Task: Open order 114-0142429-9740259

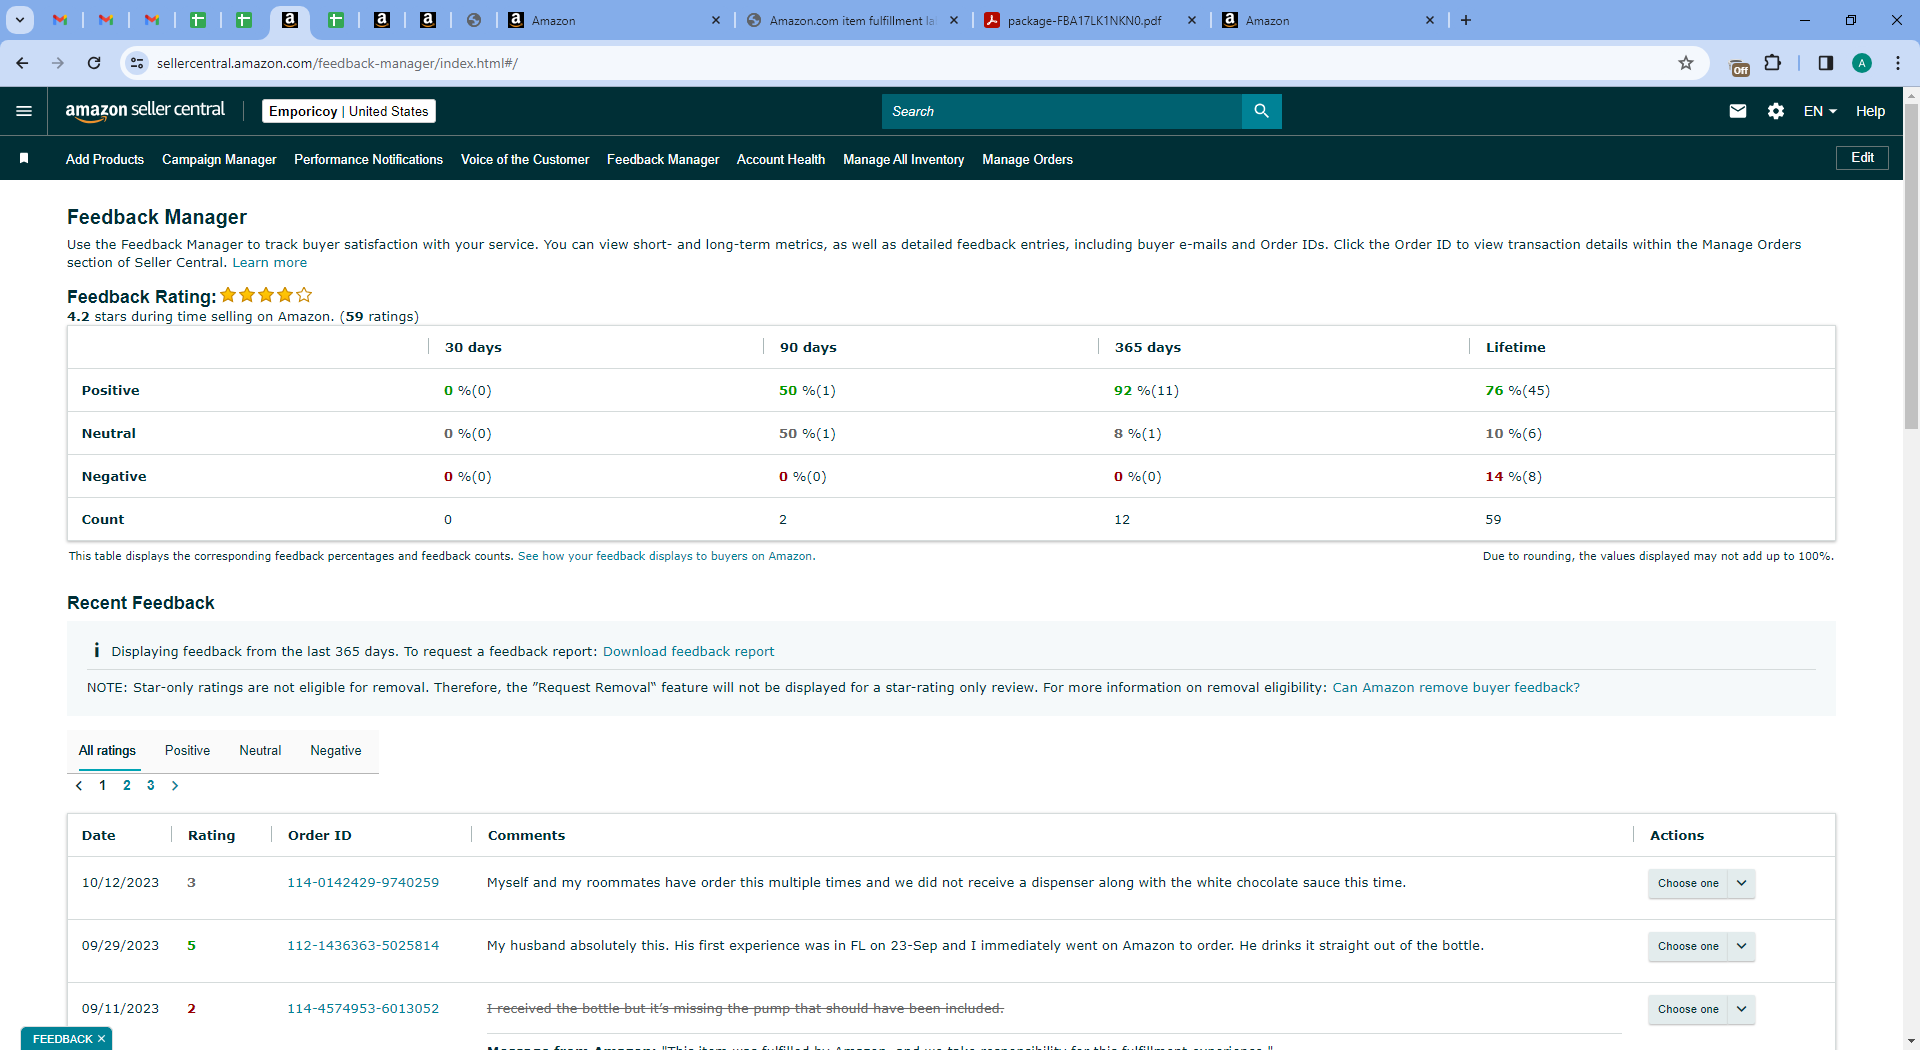Action: pos(363,883)
